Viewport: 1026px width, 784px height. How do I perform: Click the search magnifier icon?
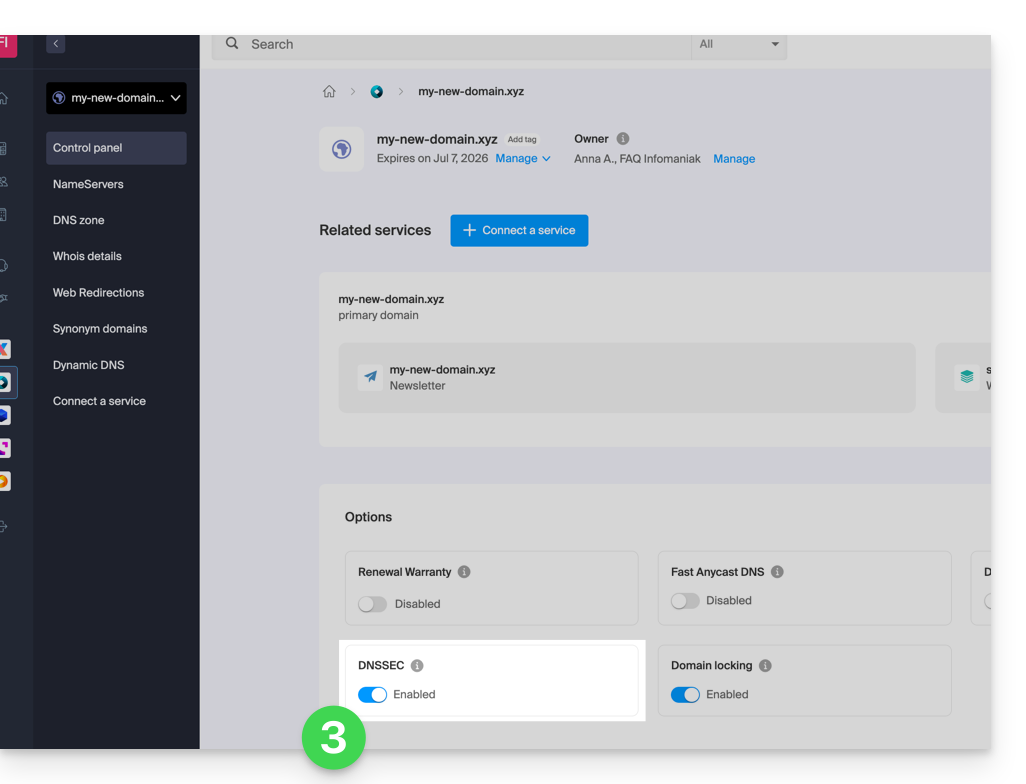(232, 43)
